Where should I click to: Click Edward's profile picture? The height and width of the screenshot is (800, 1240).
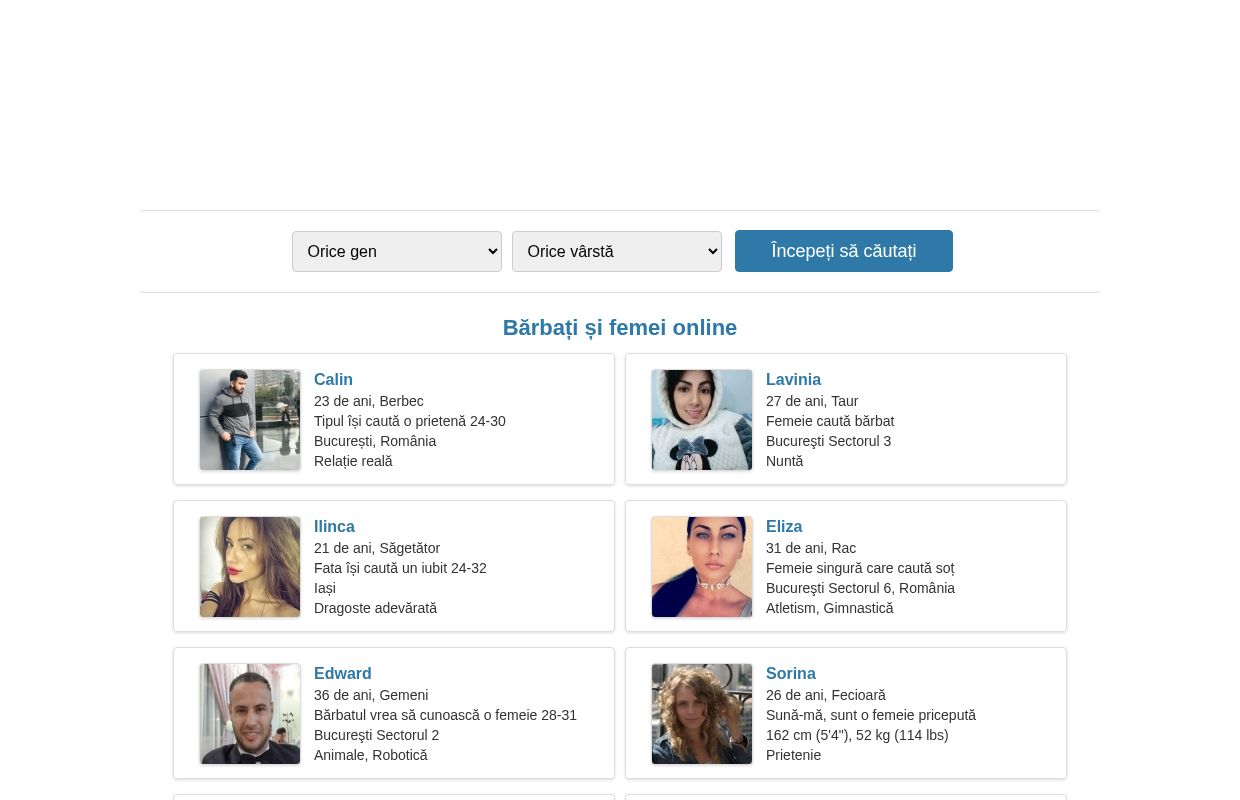[x=250, y=714]
